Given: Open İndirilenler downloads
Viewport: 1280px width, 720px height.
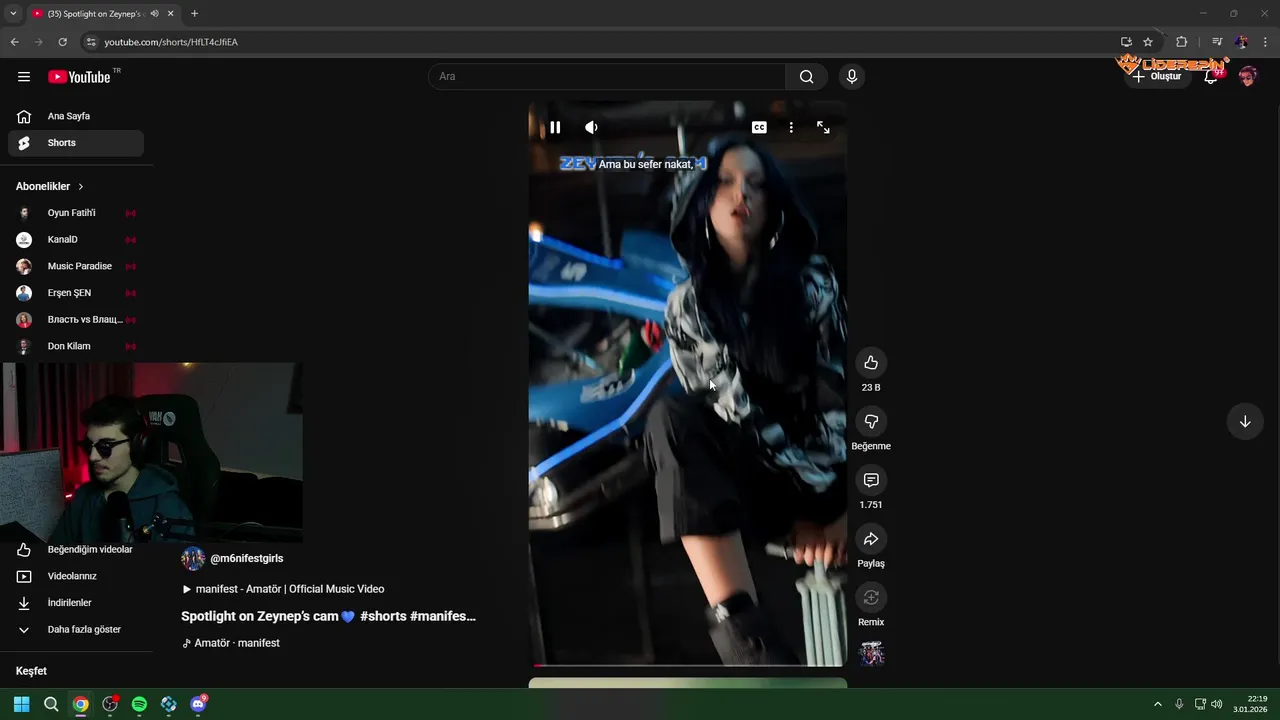Looking at the screenshot, I should pyautogui.click(x=76, y=603).
